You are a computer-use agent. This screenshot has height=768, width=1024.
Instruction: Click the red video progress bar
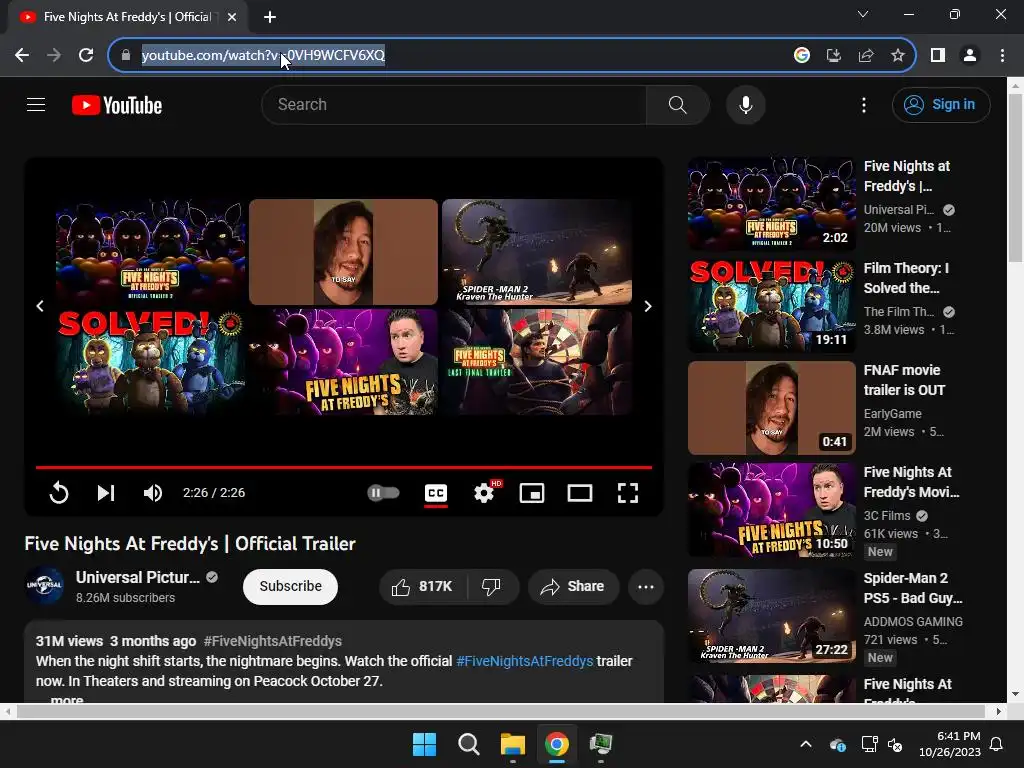(x=344, y=468)
